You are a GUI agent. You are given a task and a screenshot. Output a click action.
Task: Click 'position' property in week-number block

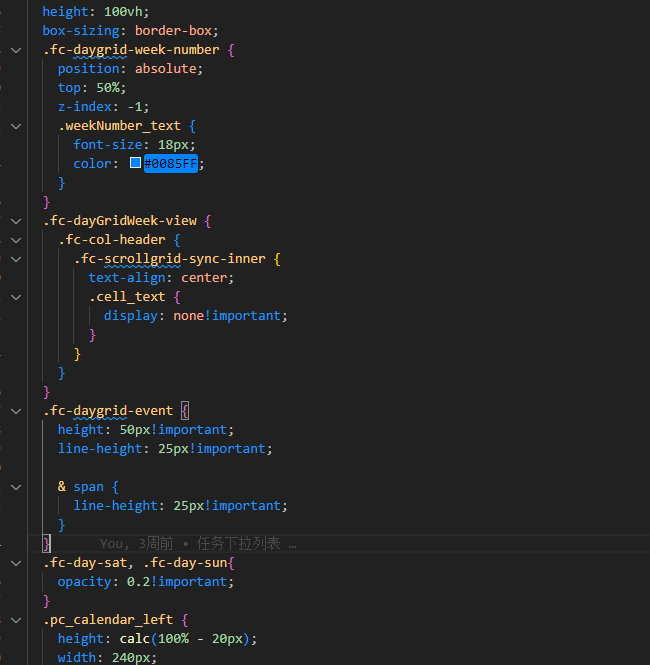click(89, 69)
